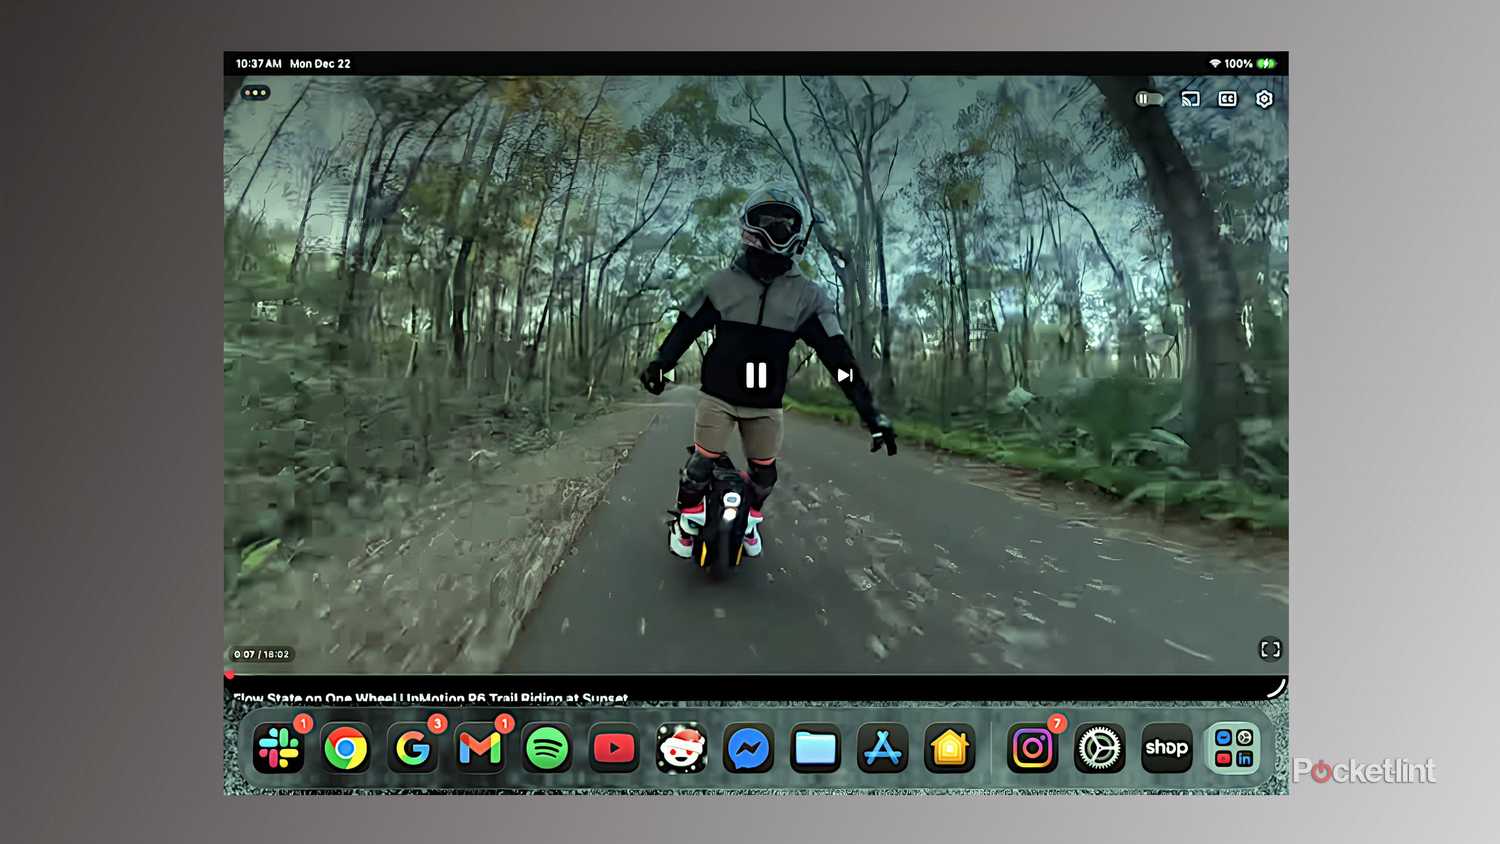This screenshot has width=1500, height=844.
Task: Open the YouTube app from the dock
Action: pos(614,748)
